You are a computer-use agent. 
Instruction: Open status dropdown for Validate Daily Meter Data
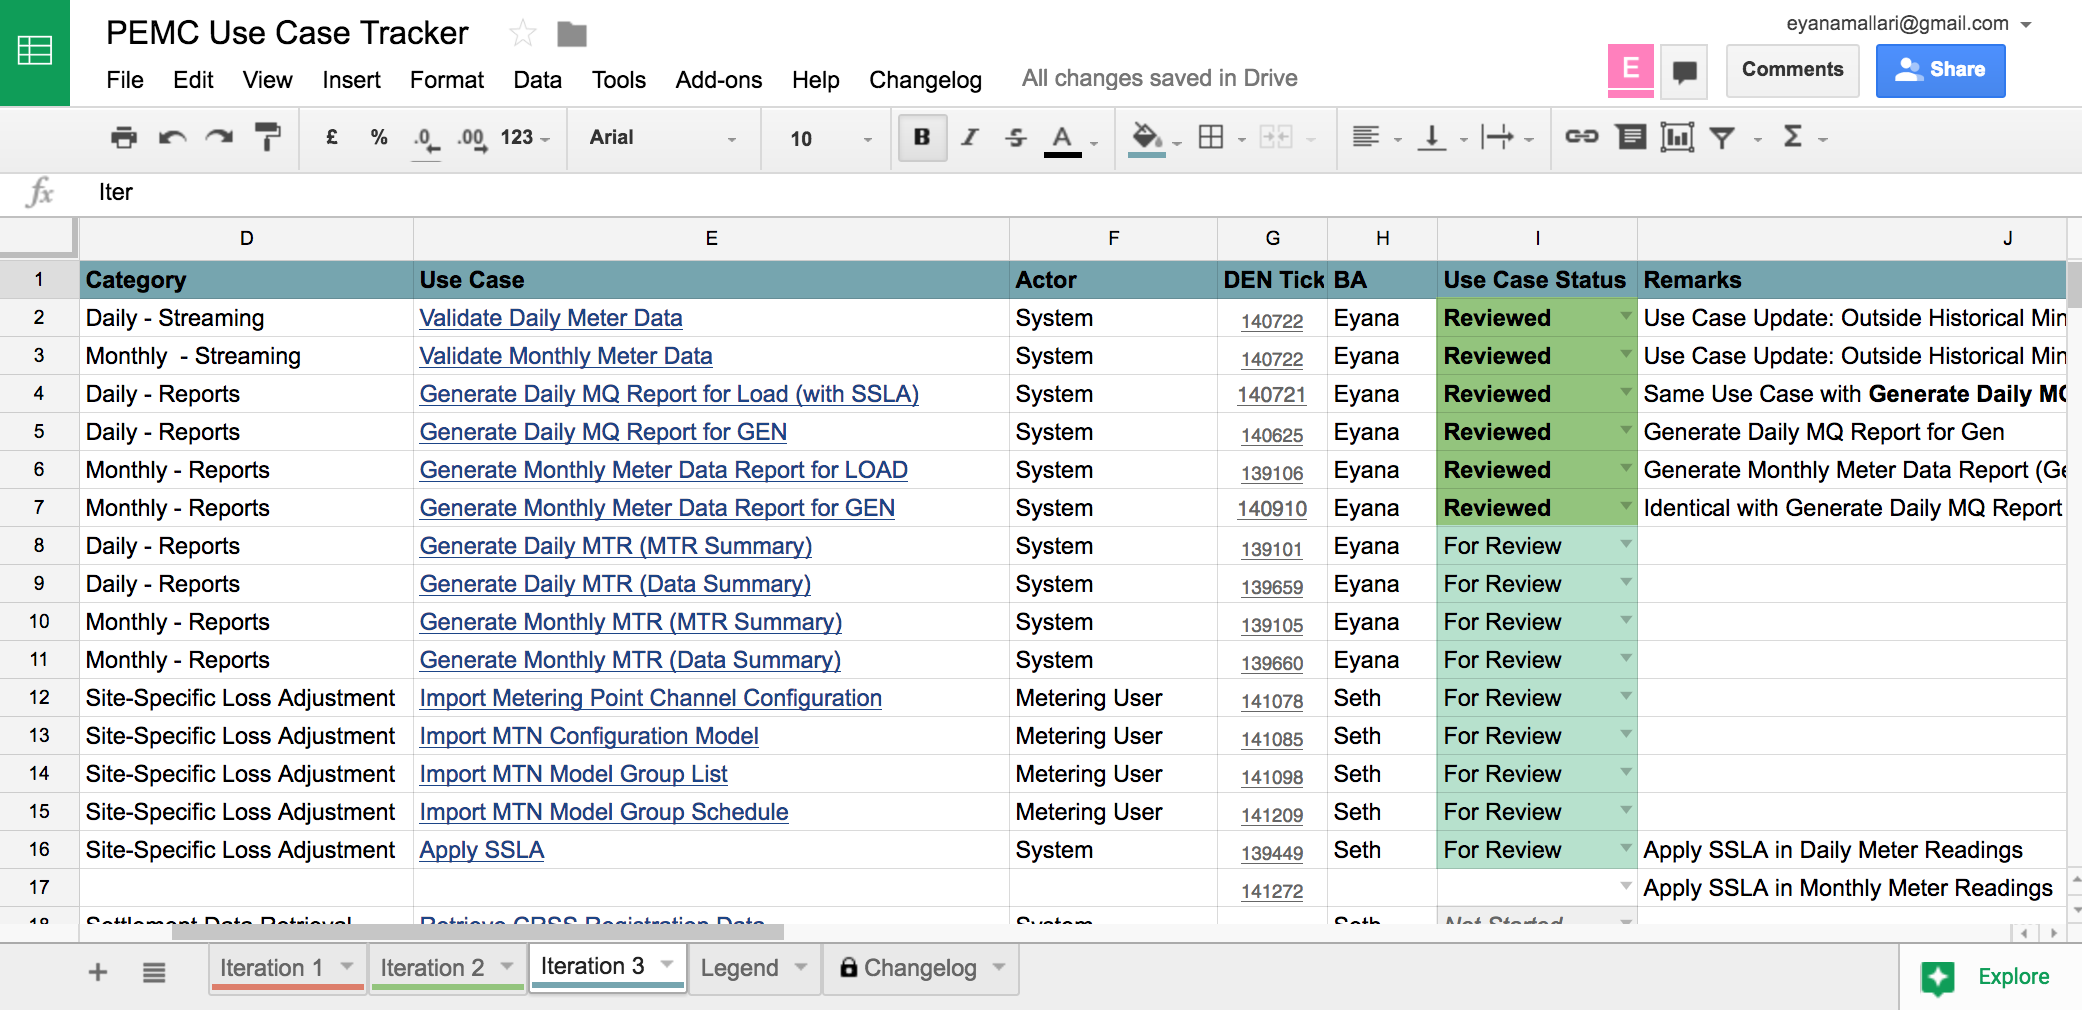(1626, 316)
